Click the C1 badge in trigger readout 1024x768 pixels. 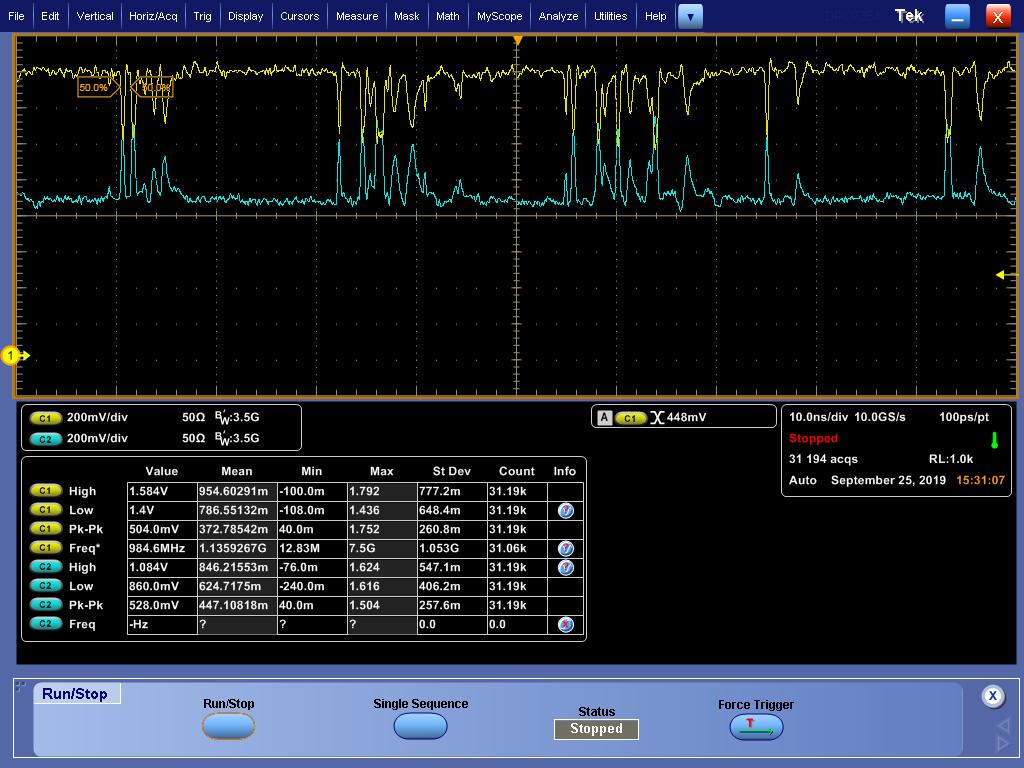tap(630, 417)
